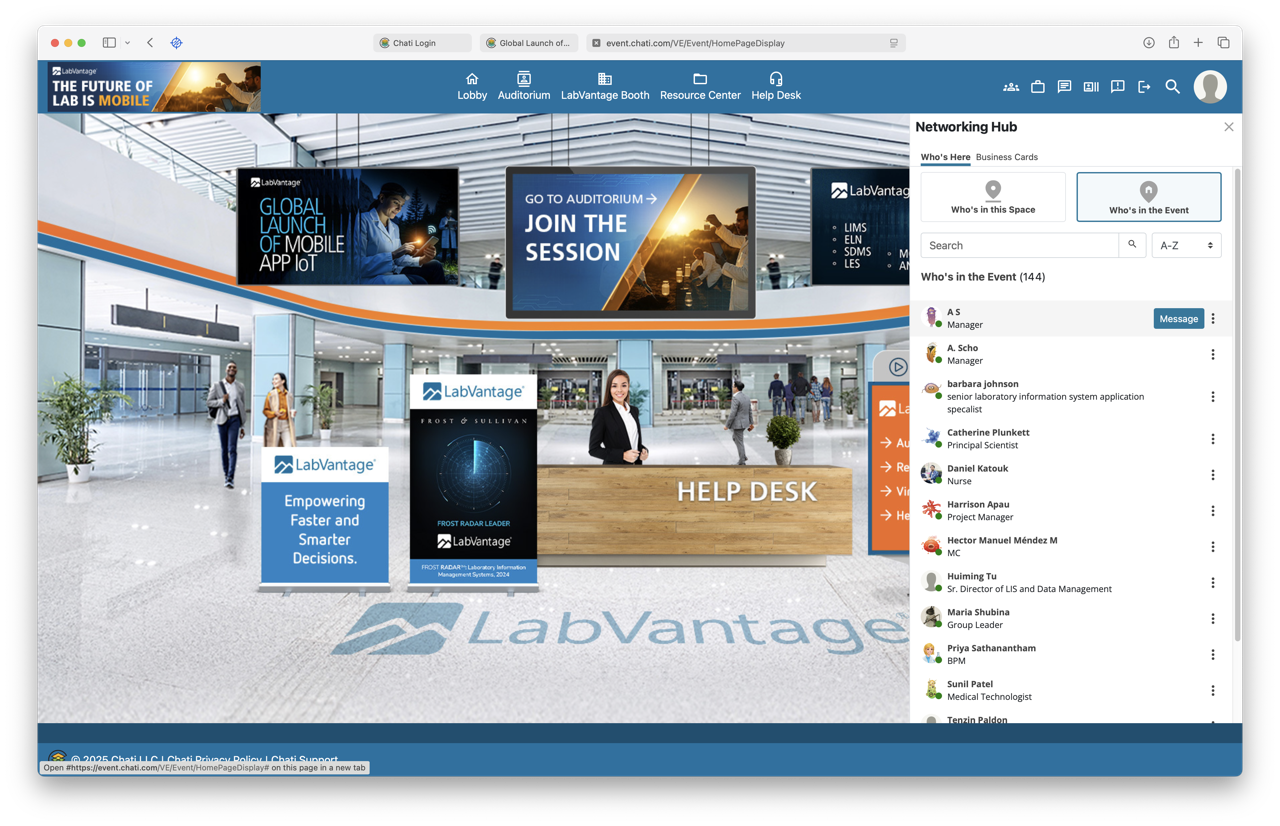Go to Auditorium from navigation bar
1280x826 pixels.
(x=524, y=86)
